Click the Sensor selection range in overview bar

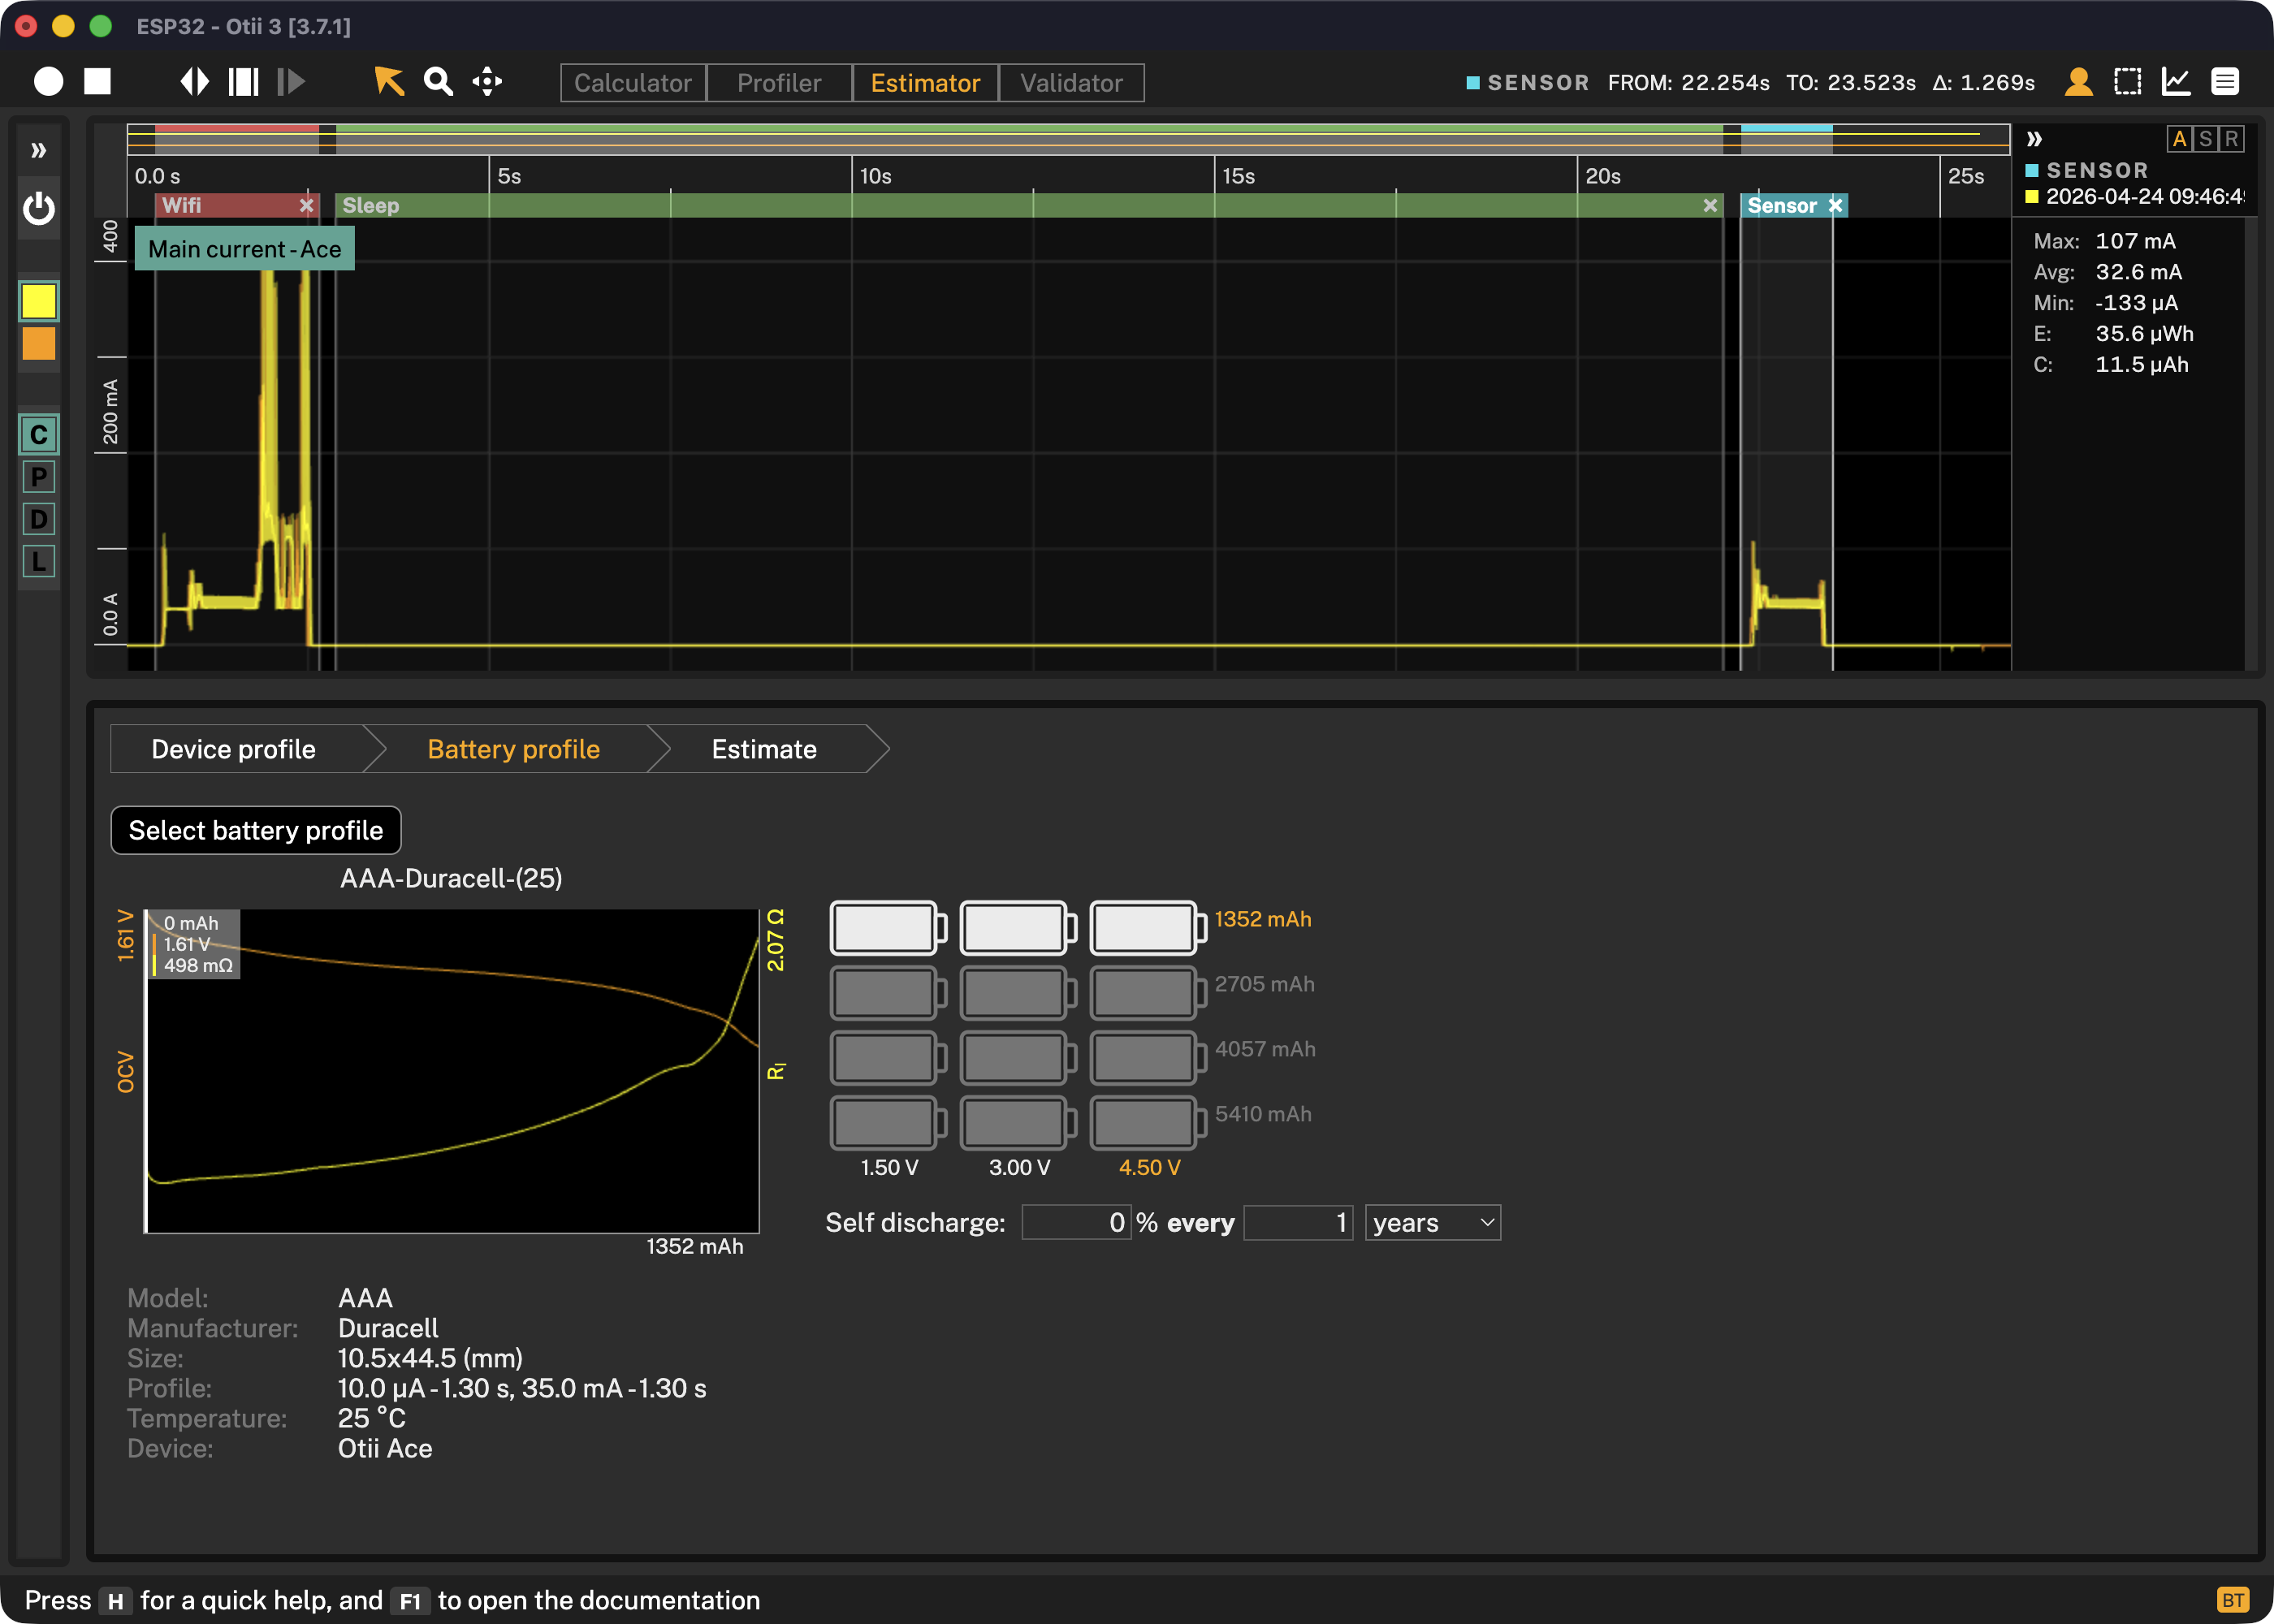[1786, 139]
